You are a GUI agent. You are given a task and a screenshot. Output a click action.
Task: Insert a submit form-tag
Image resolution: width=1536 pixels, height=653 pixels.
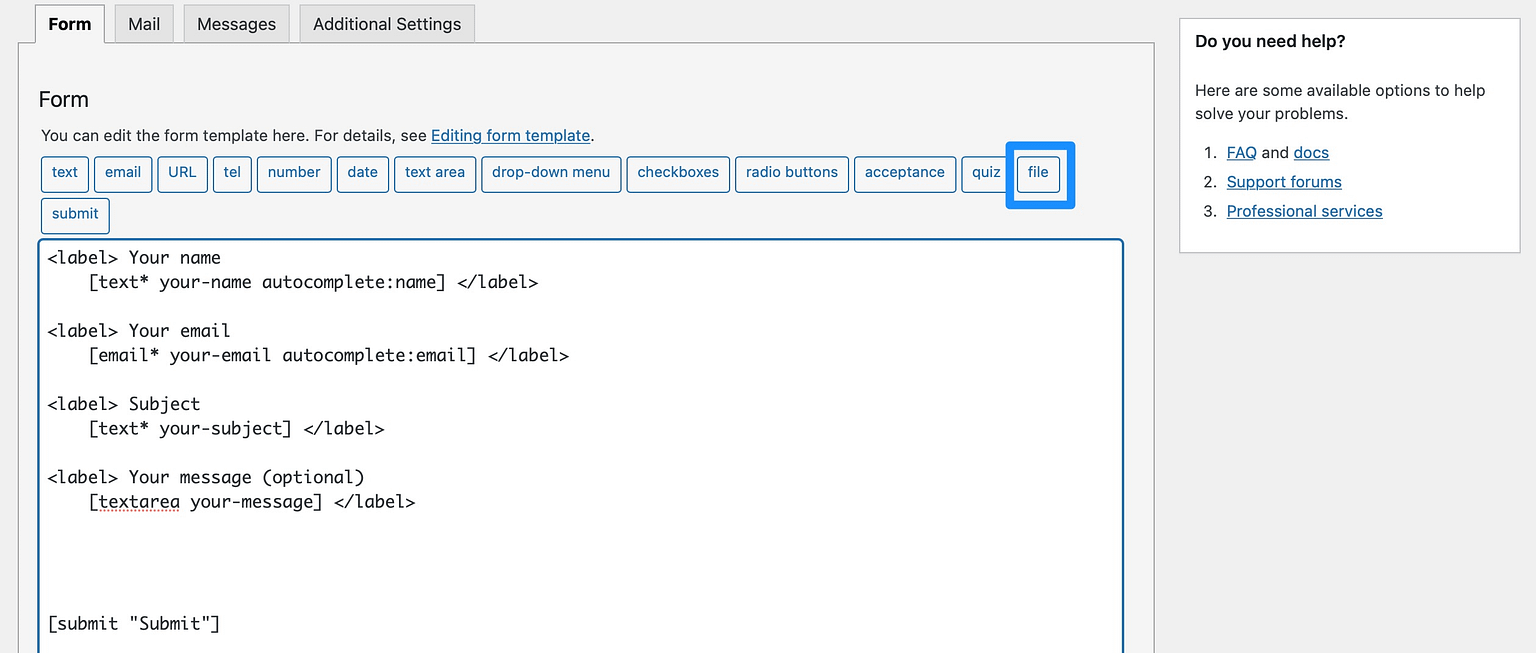click(74, 215)
